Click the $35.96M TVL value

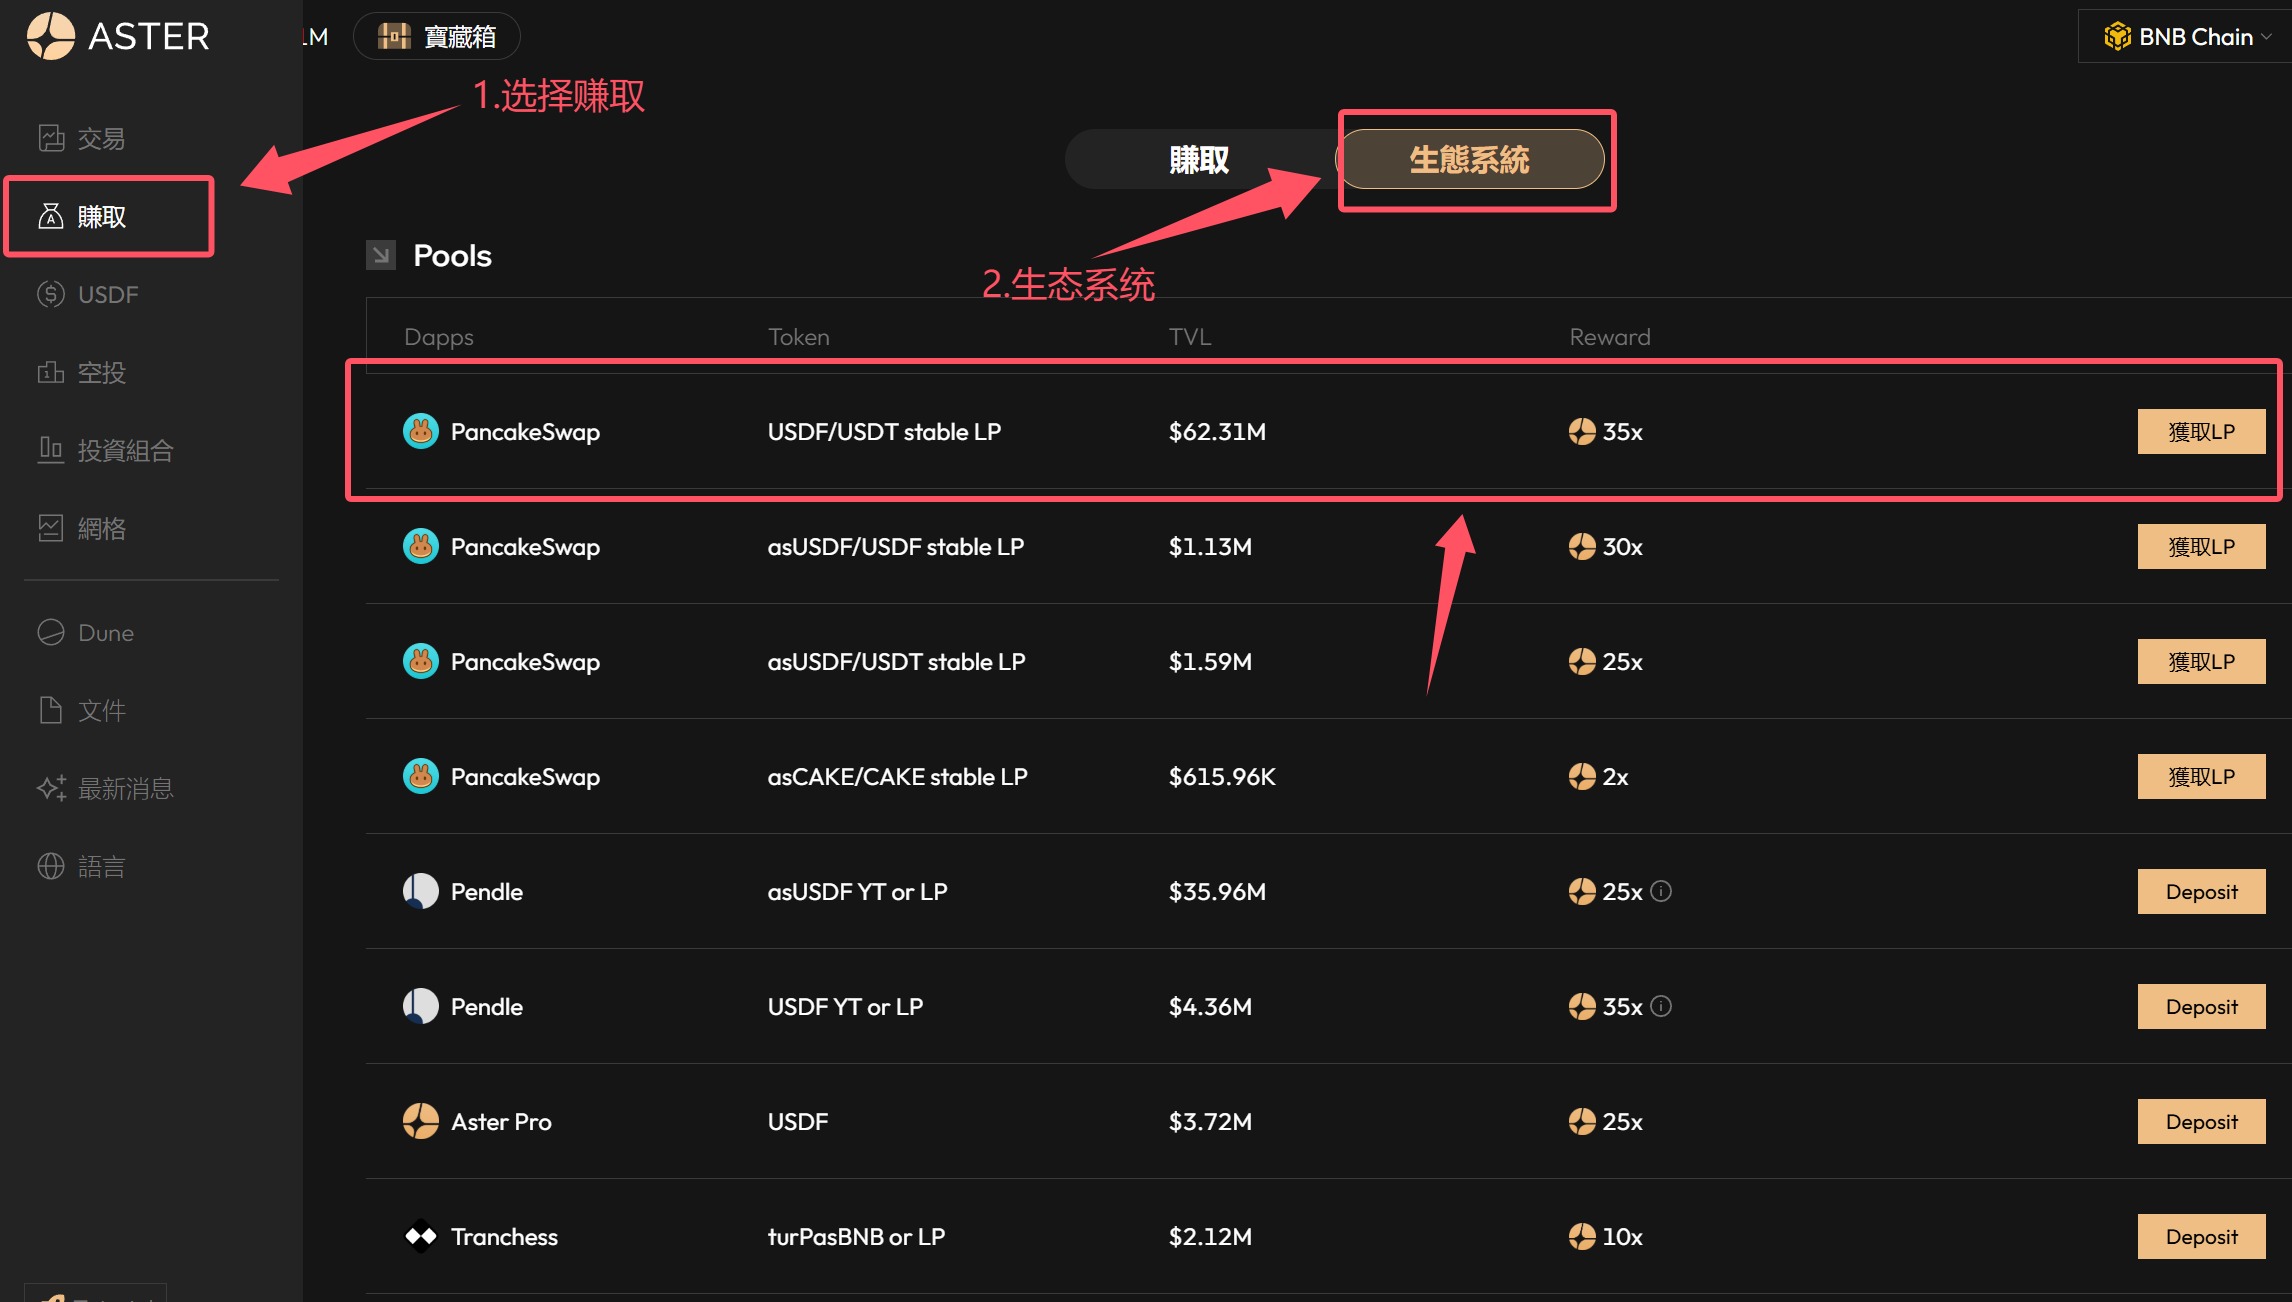(1217, 891)
